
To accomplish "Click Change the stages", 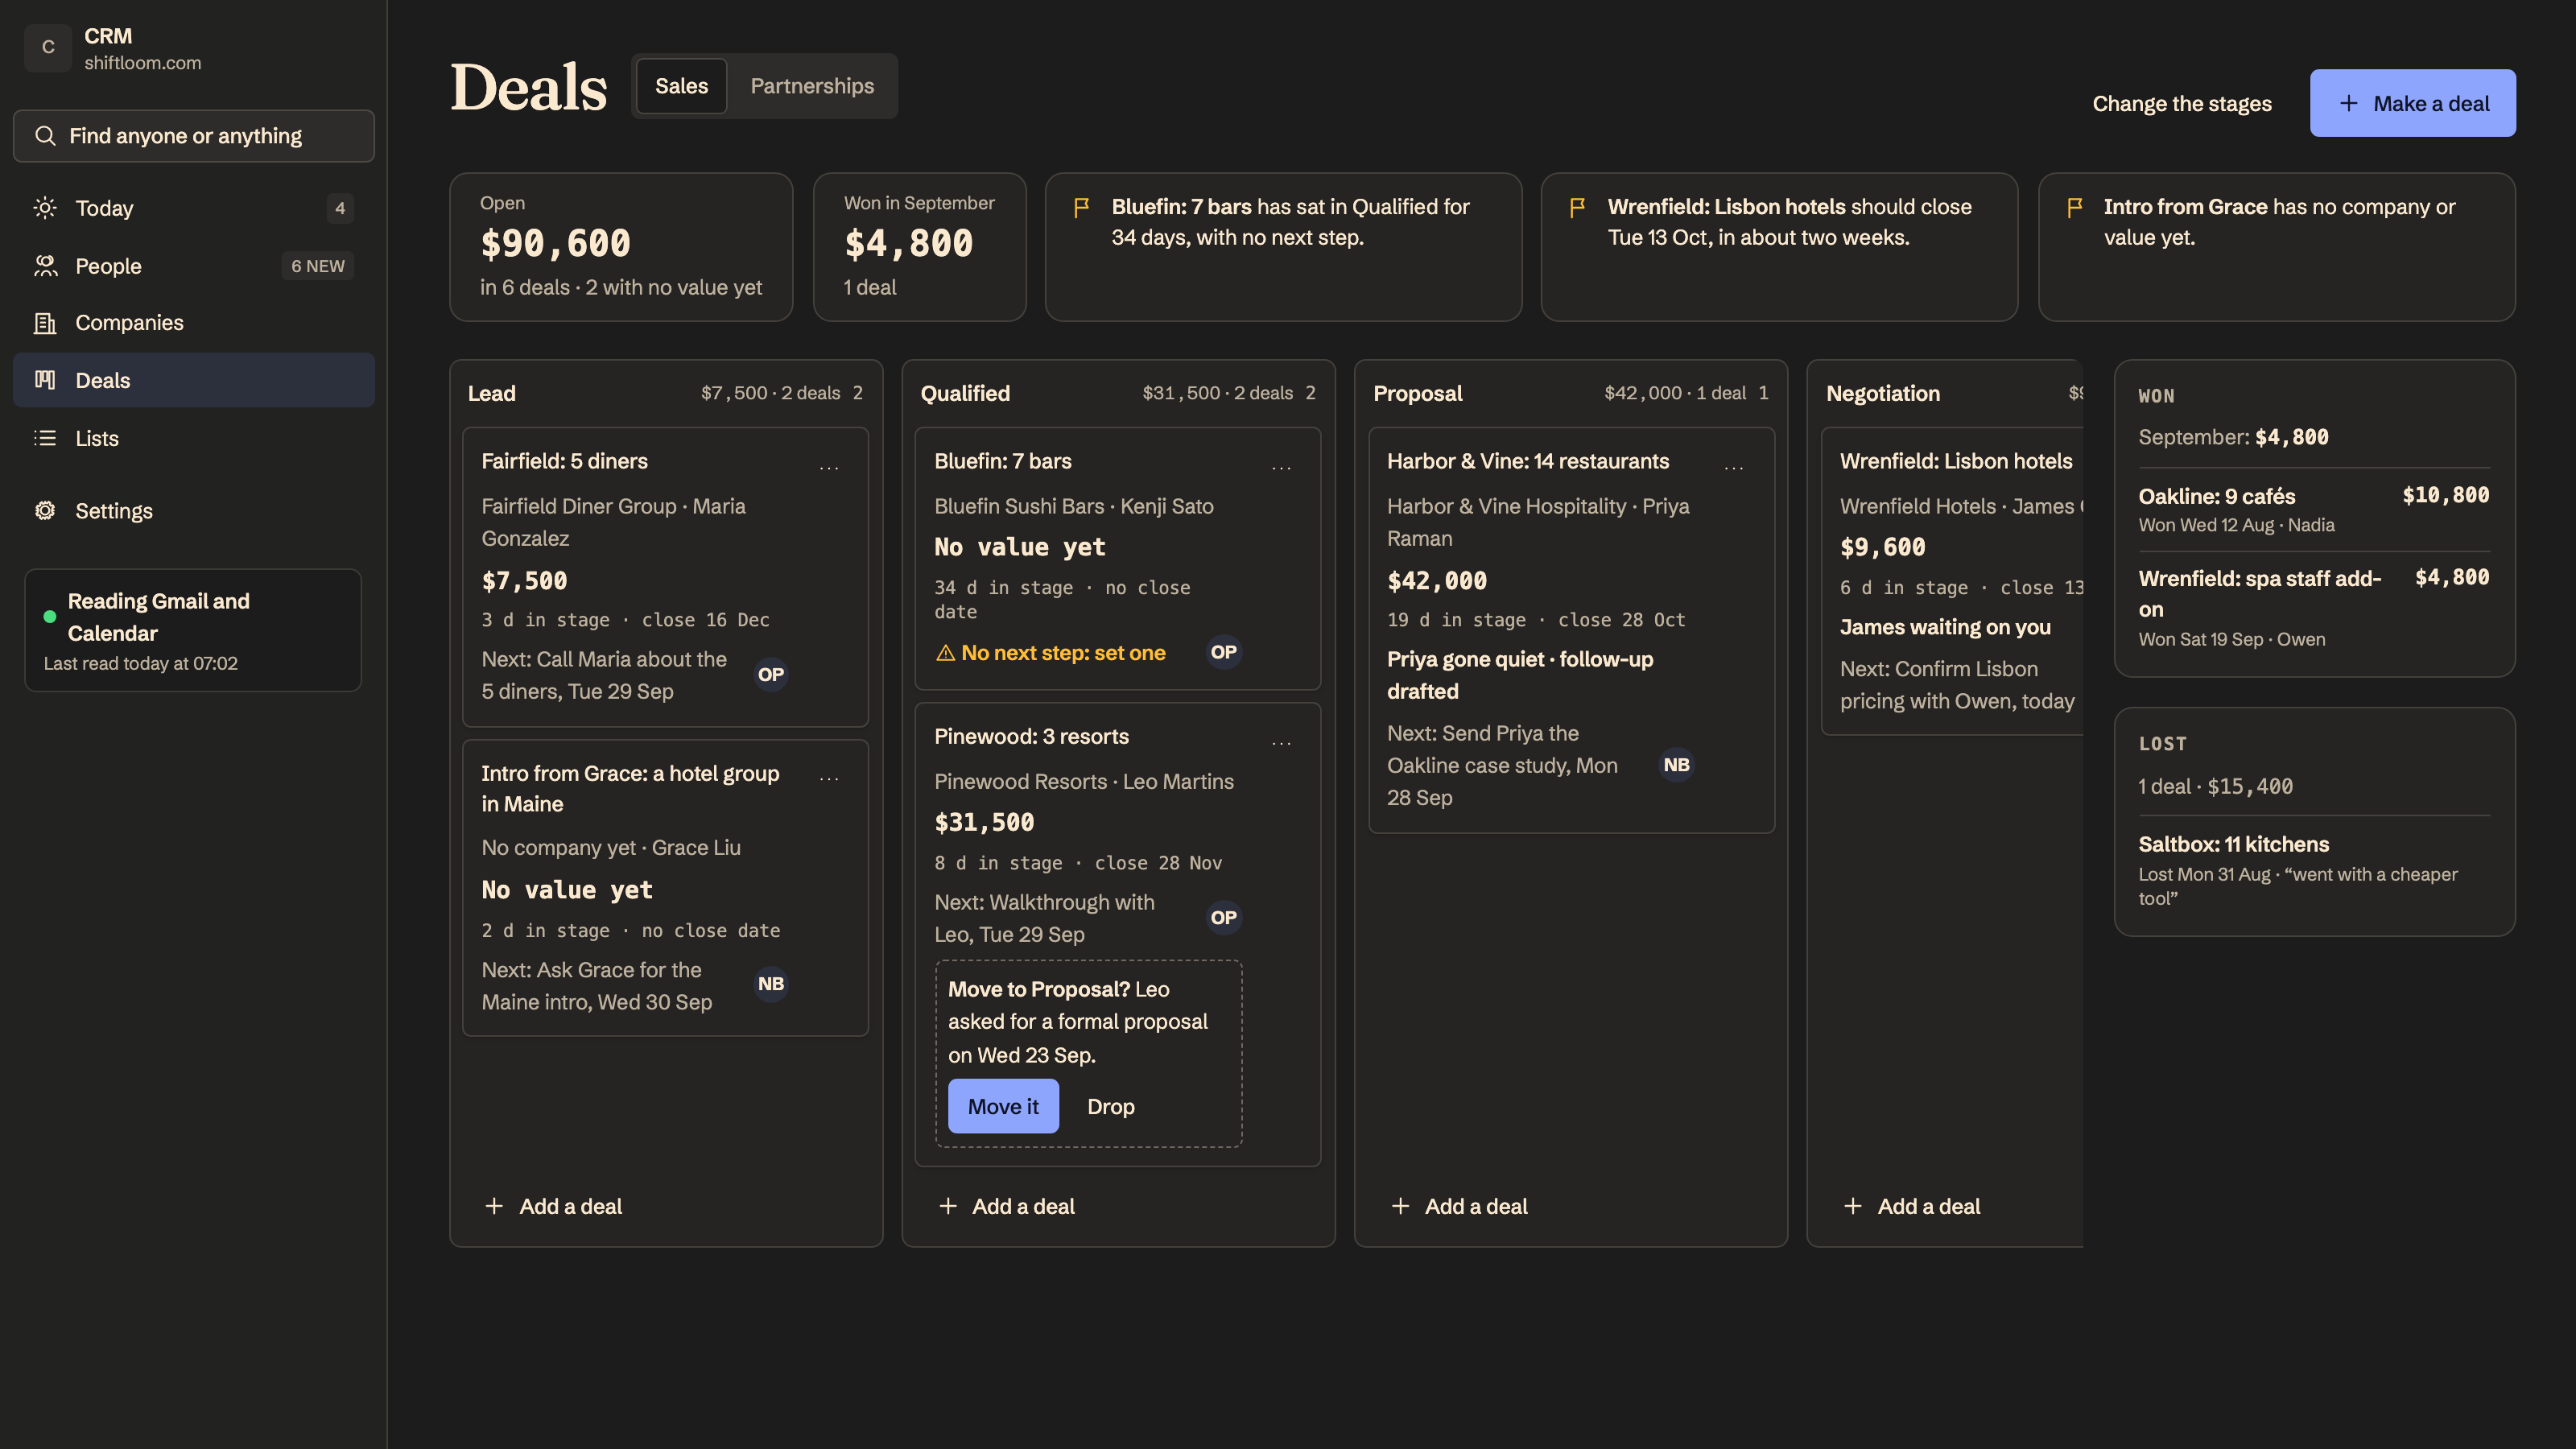I will click(2182, 104).
